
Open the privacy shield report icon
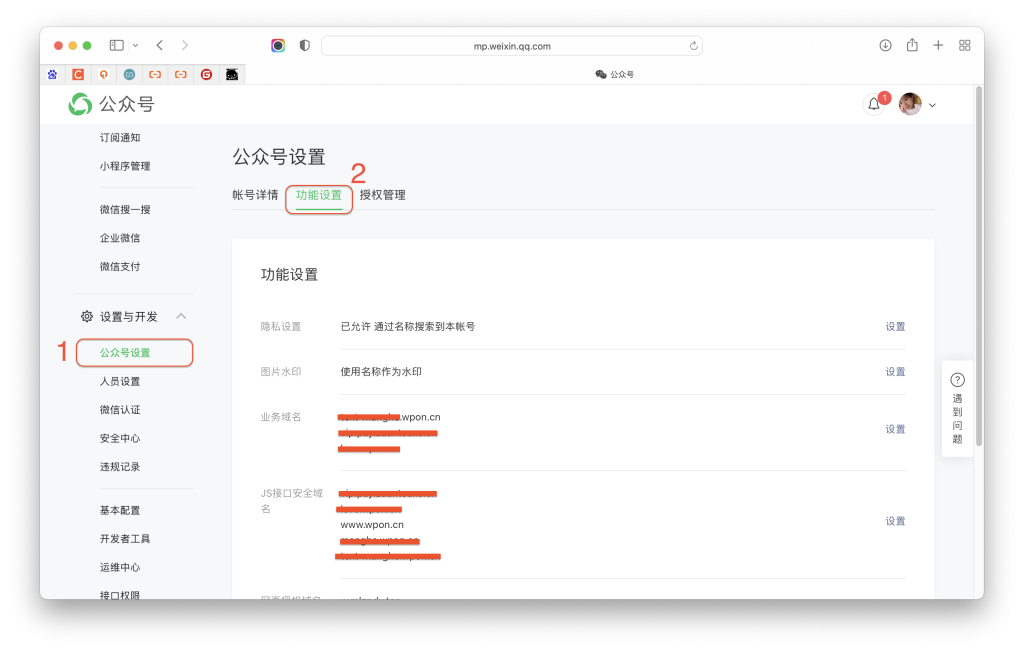304,45
